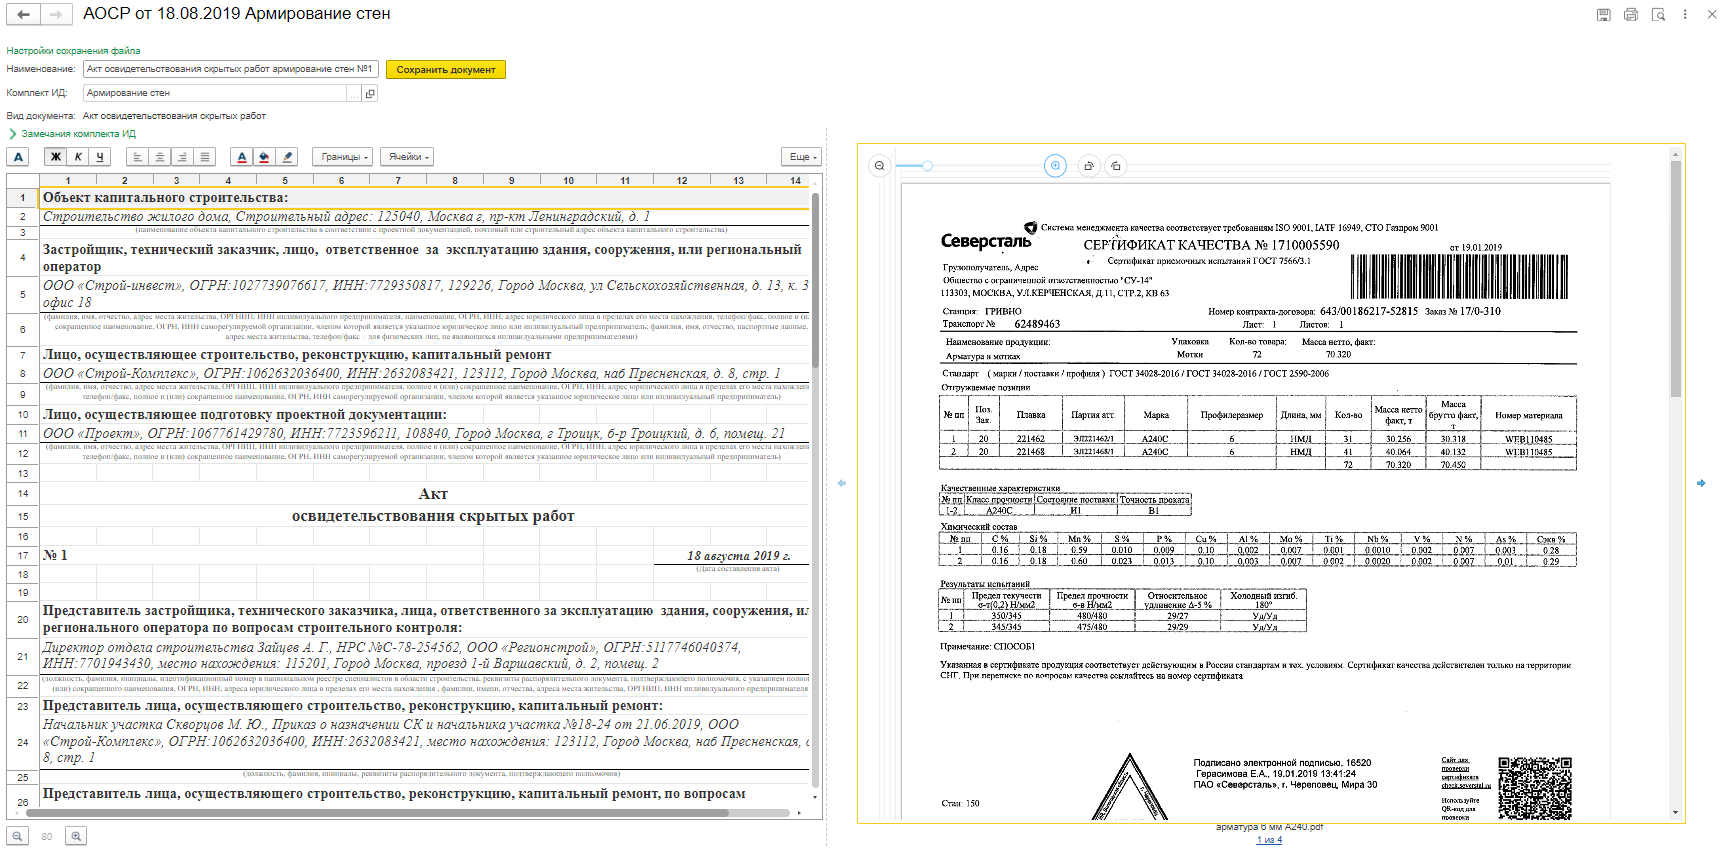
Task: Zoom out the PDF preview
Action: [x=879, y=166]
